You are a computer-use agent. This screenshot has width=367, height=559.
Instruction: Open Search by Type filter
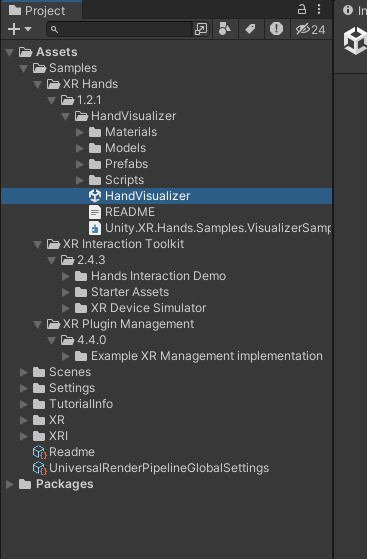(225, 29)
